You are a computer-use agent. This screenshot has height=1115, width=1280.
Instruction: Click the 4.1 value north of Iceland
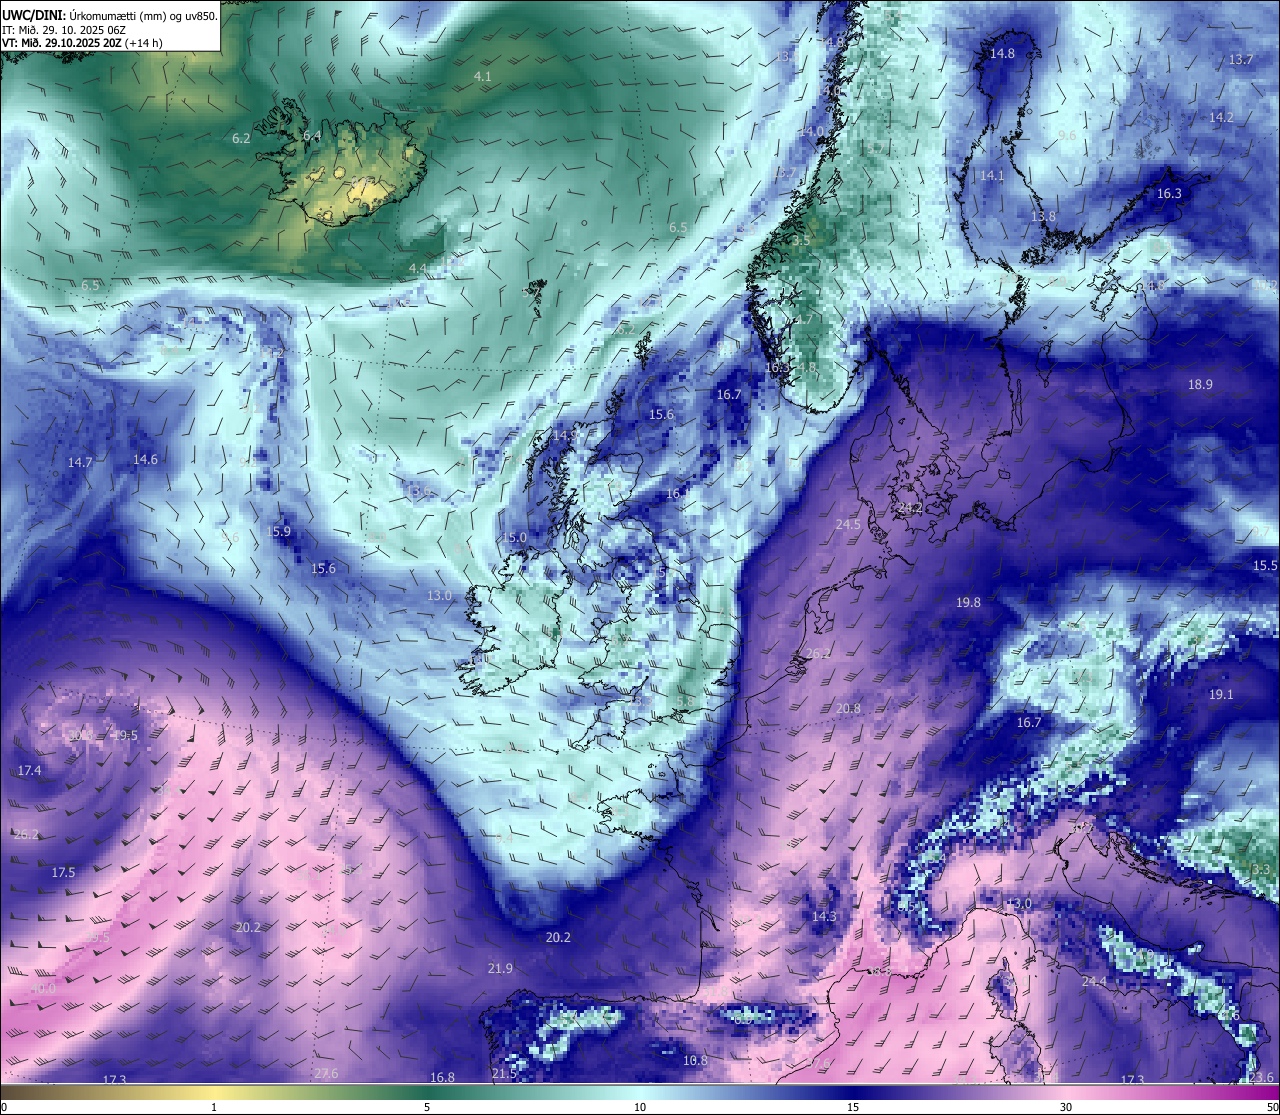pyautogui.click(x=483, y=77)
